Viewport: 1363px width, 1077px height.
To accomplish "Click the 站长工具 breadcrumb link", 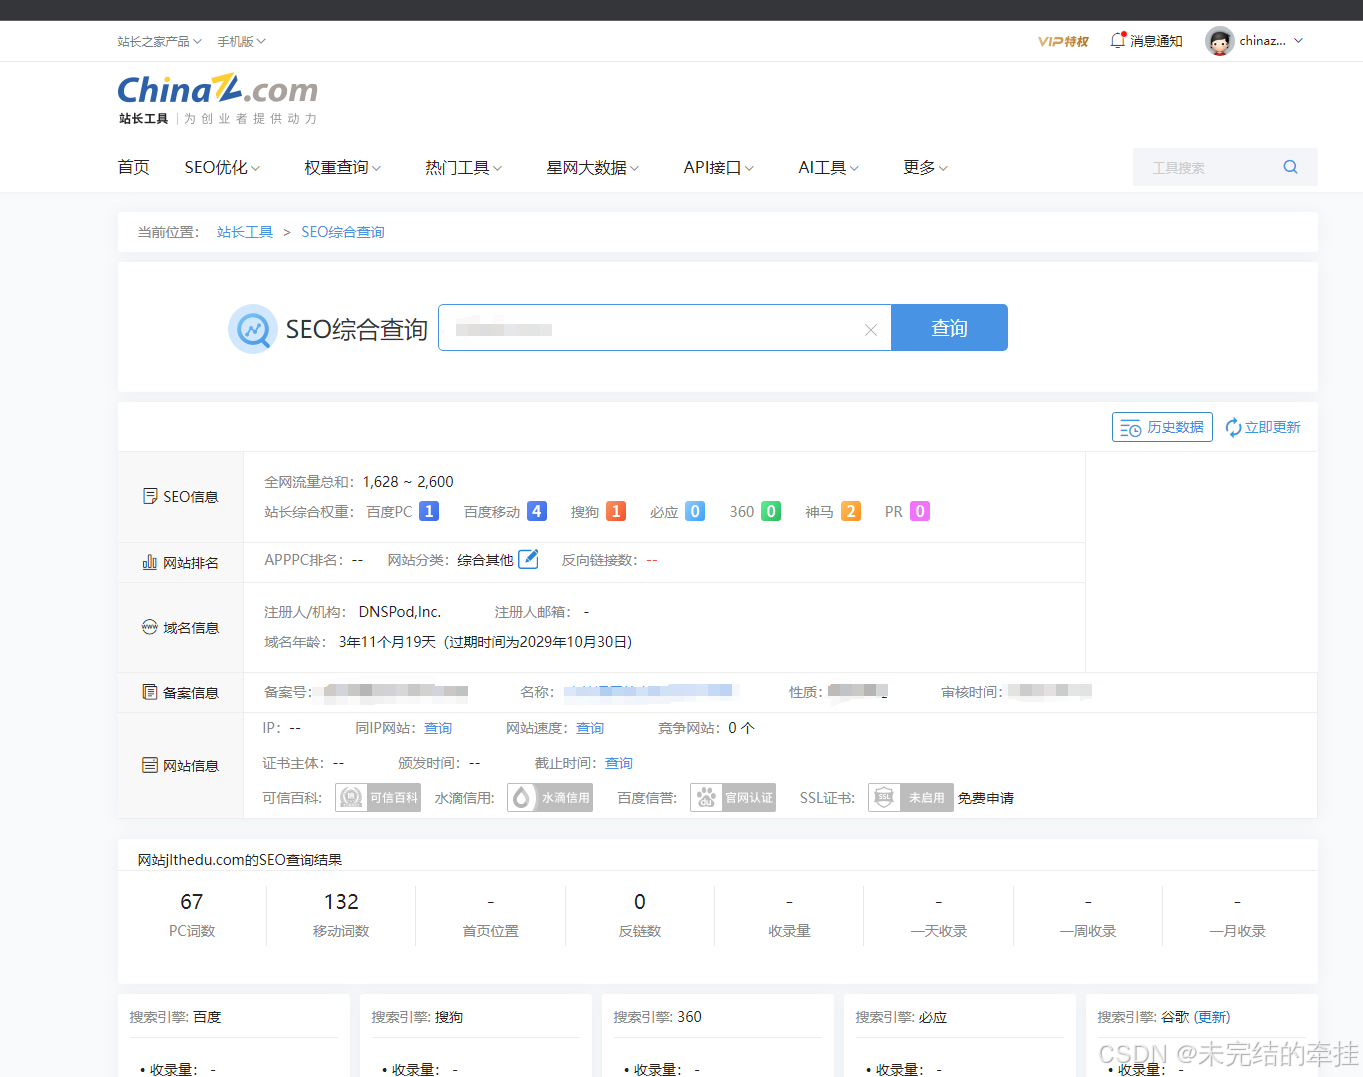I will point(245,232).
